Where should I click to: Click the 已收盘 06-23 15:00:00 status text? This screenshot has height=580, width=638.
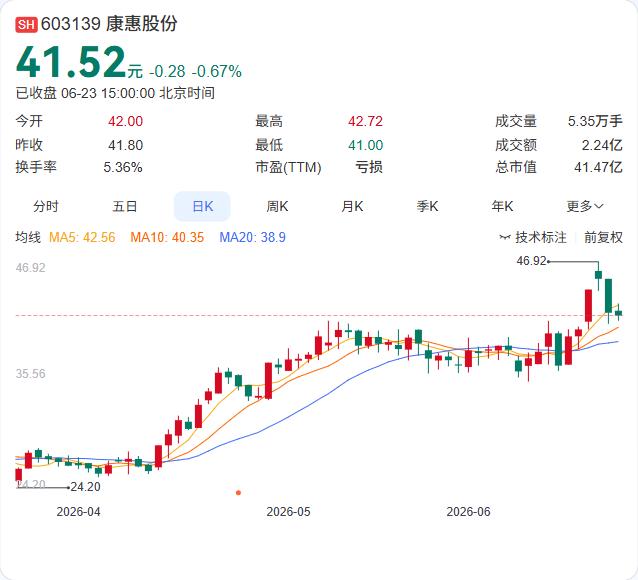coord(115,93)
